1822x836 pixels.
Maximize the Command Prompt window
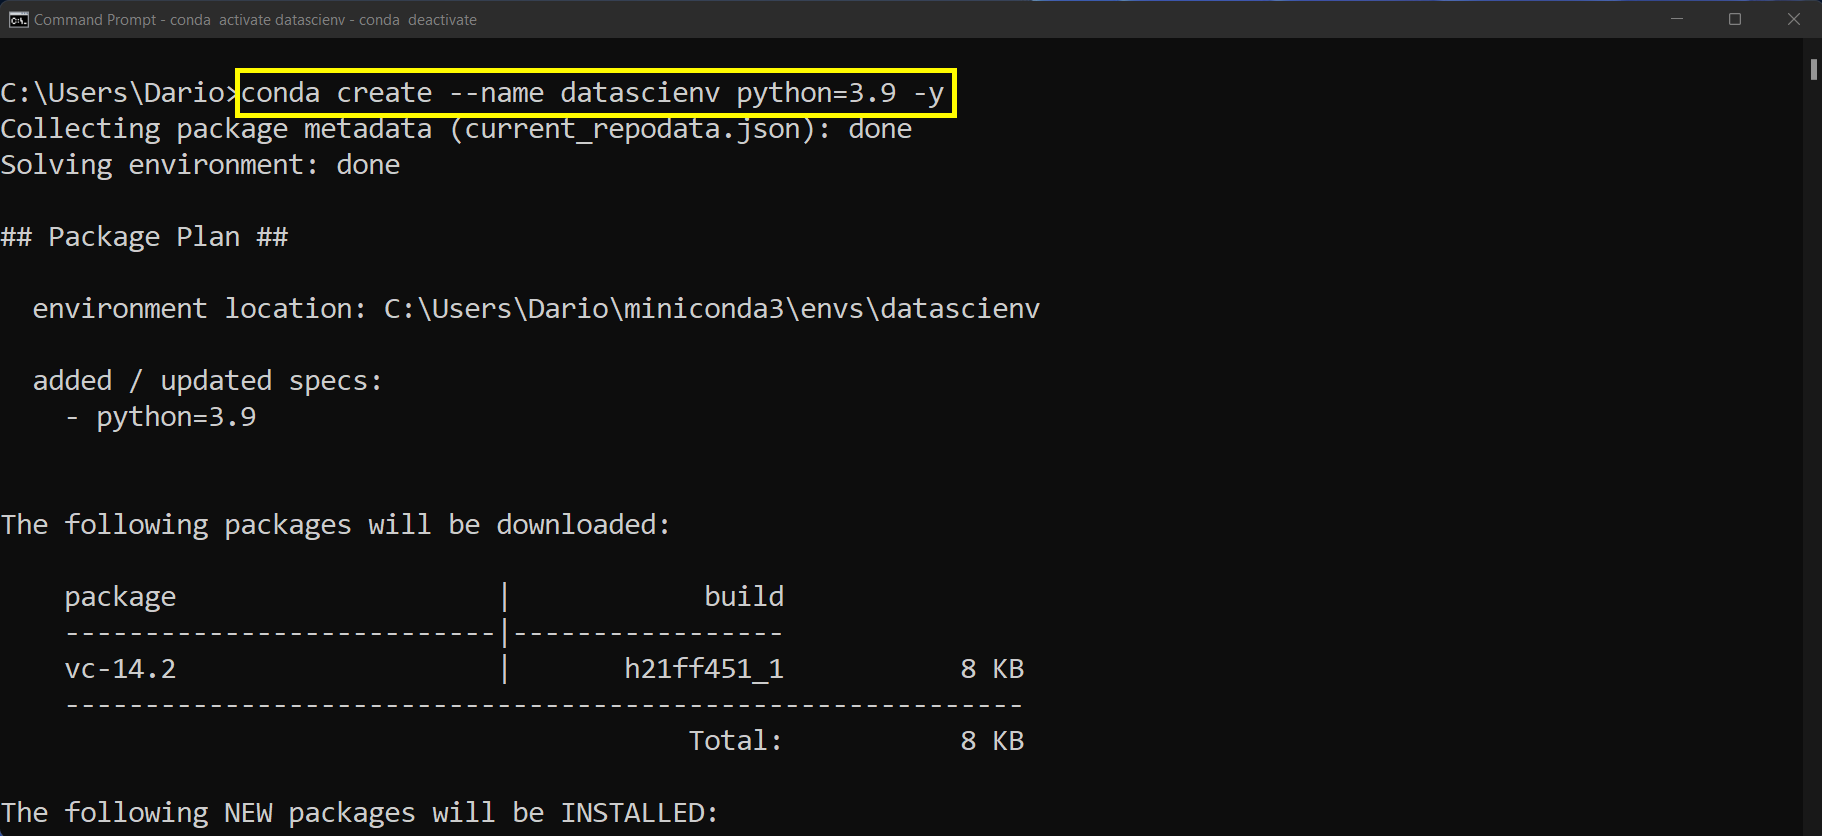tap(1735, 20)
